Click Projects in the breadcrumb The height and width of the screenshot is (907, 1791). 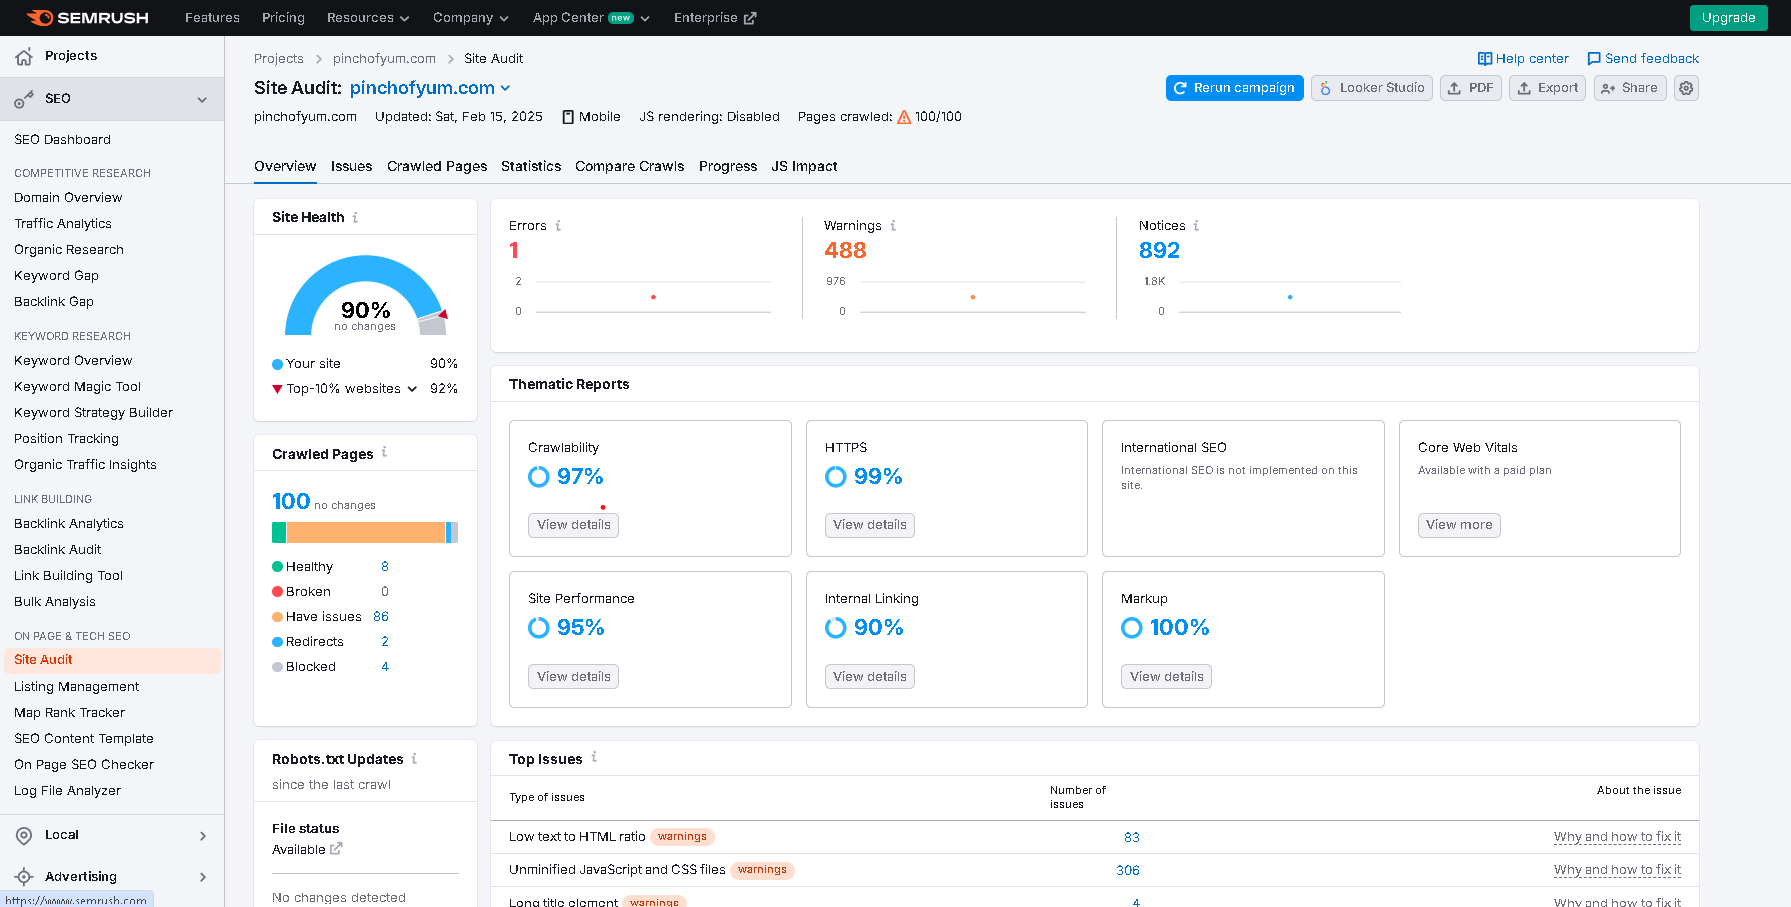278,59
